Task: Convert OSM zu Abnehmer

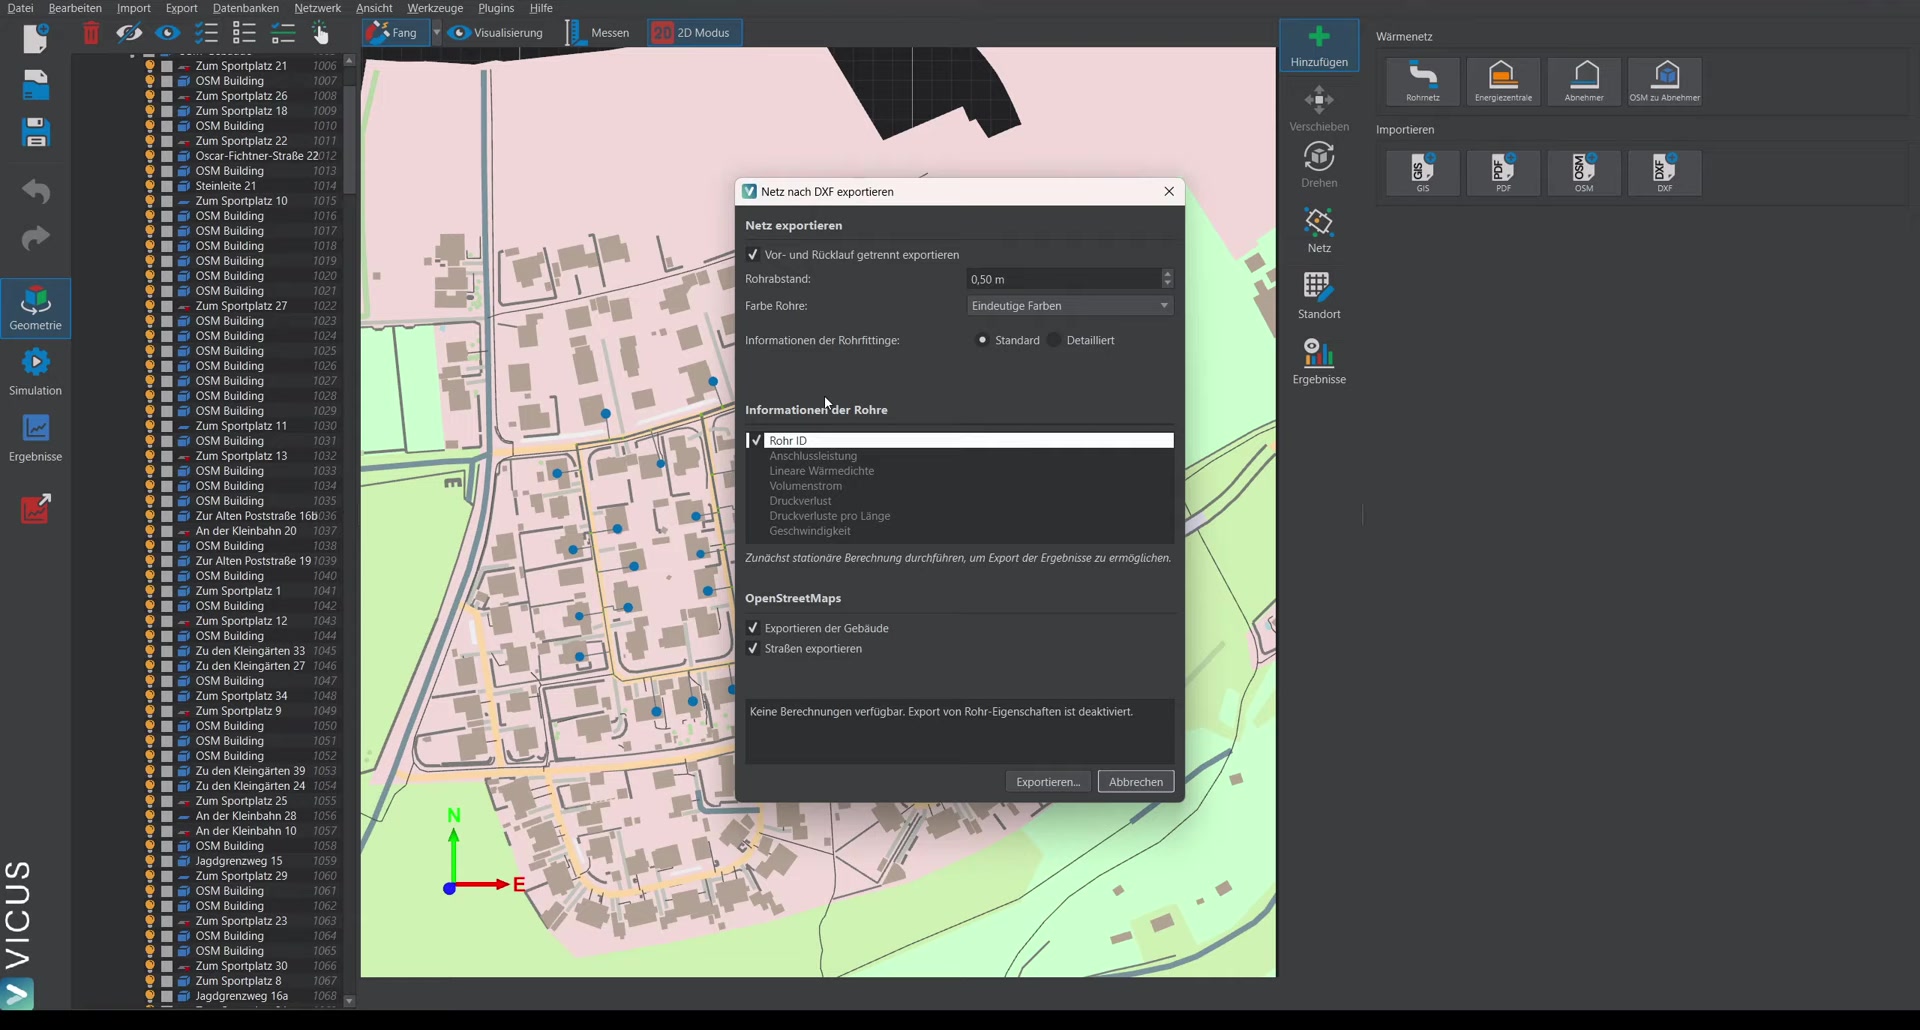Action: (x=1665, y=81)
